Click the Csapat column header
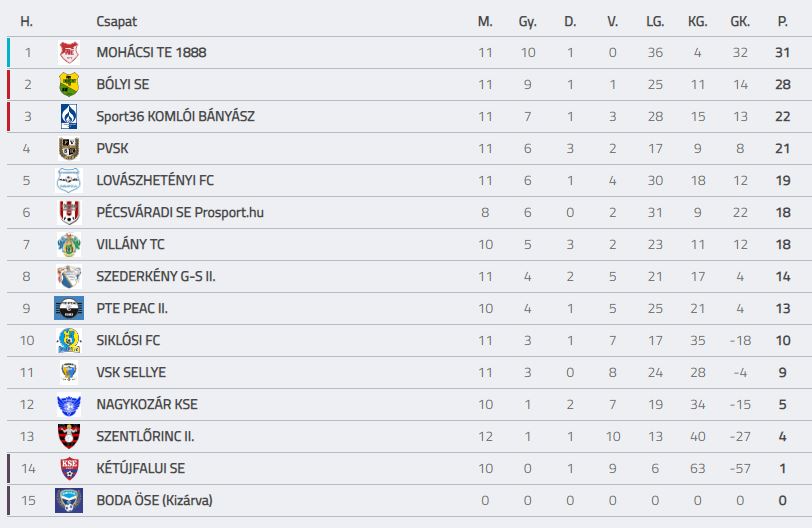This screenshot has height=528, width=812. tap(117, 21)
